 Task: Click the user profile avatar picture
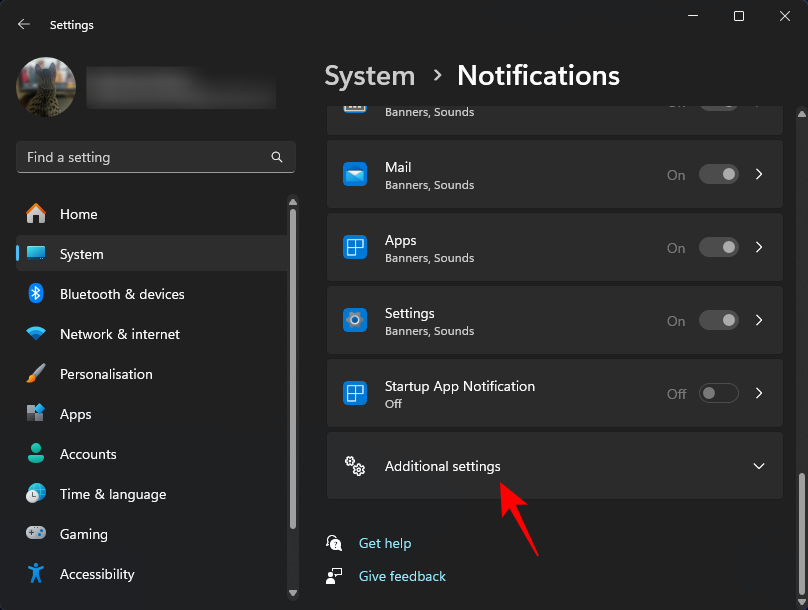click(x=46, y=87)
